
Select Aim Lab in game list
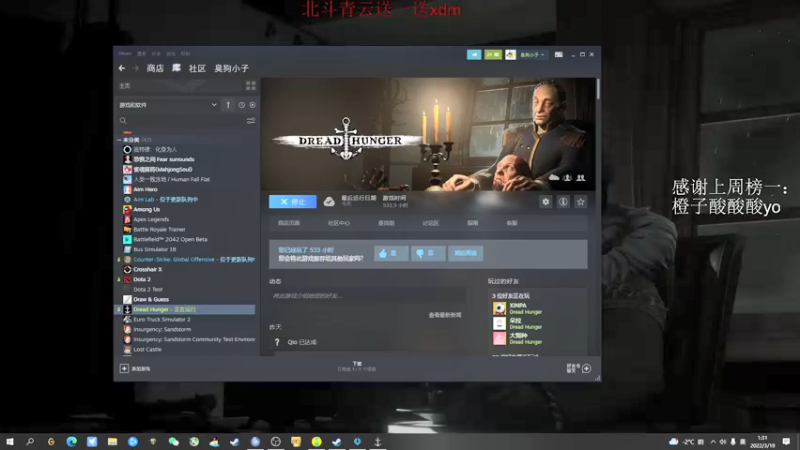coord(165,199)
